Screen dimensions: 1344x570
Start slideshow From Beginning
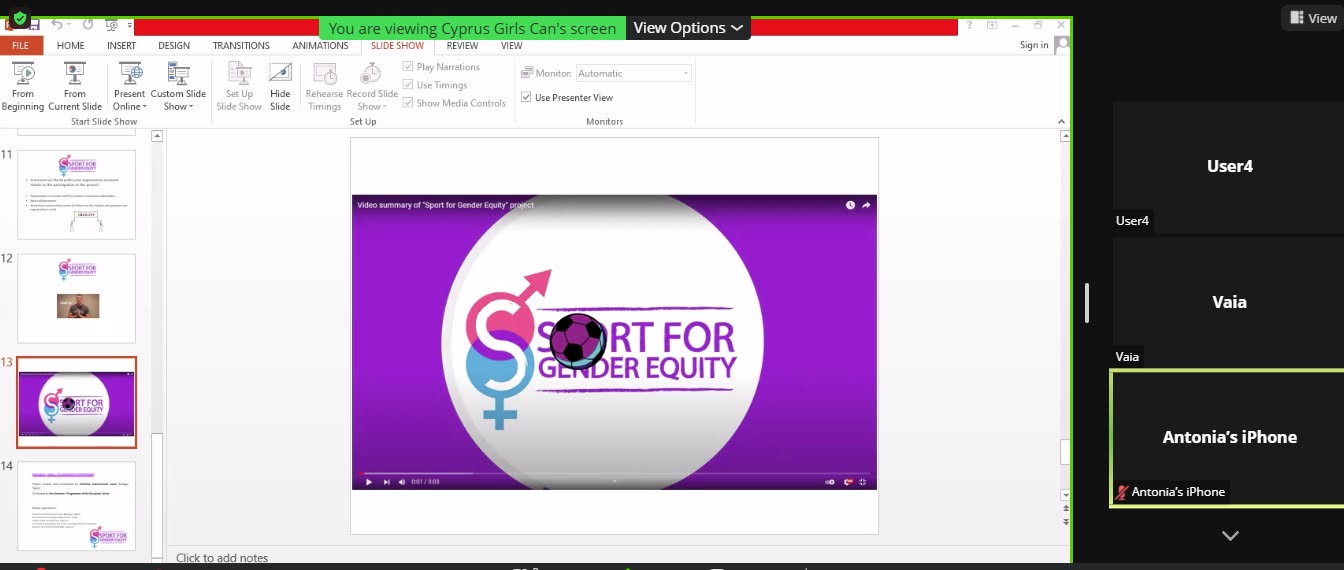[x=22, y=86]
